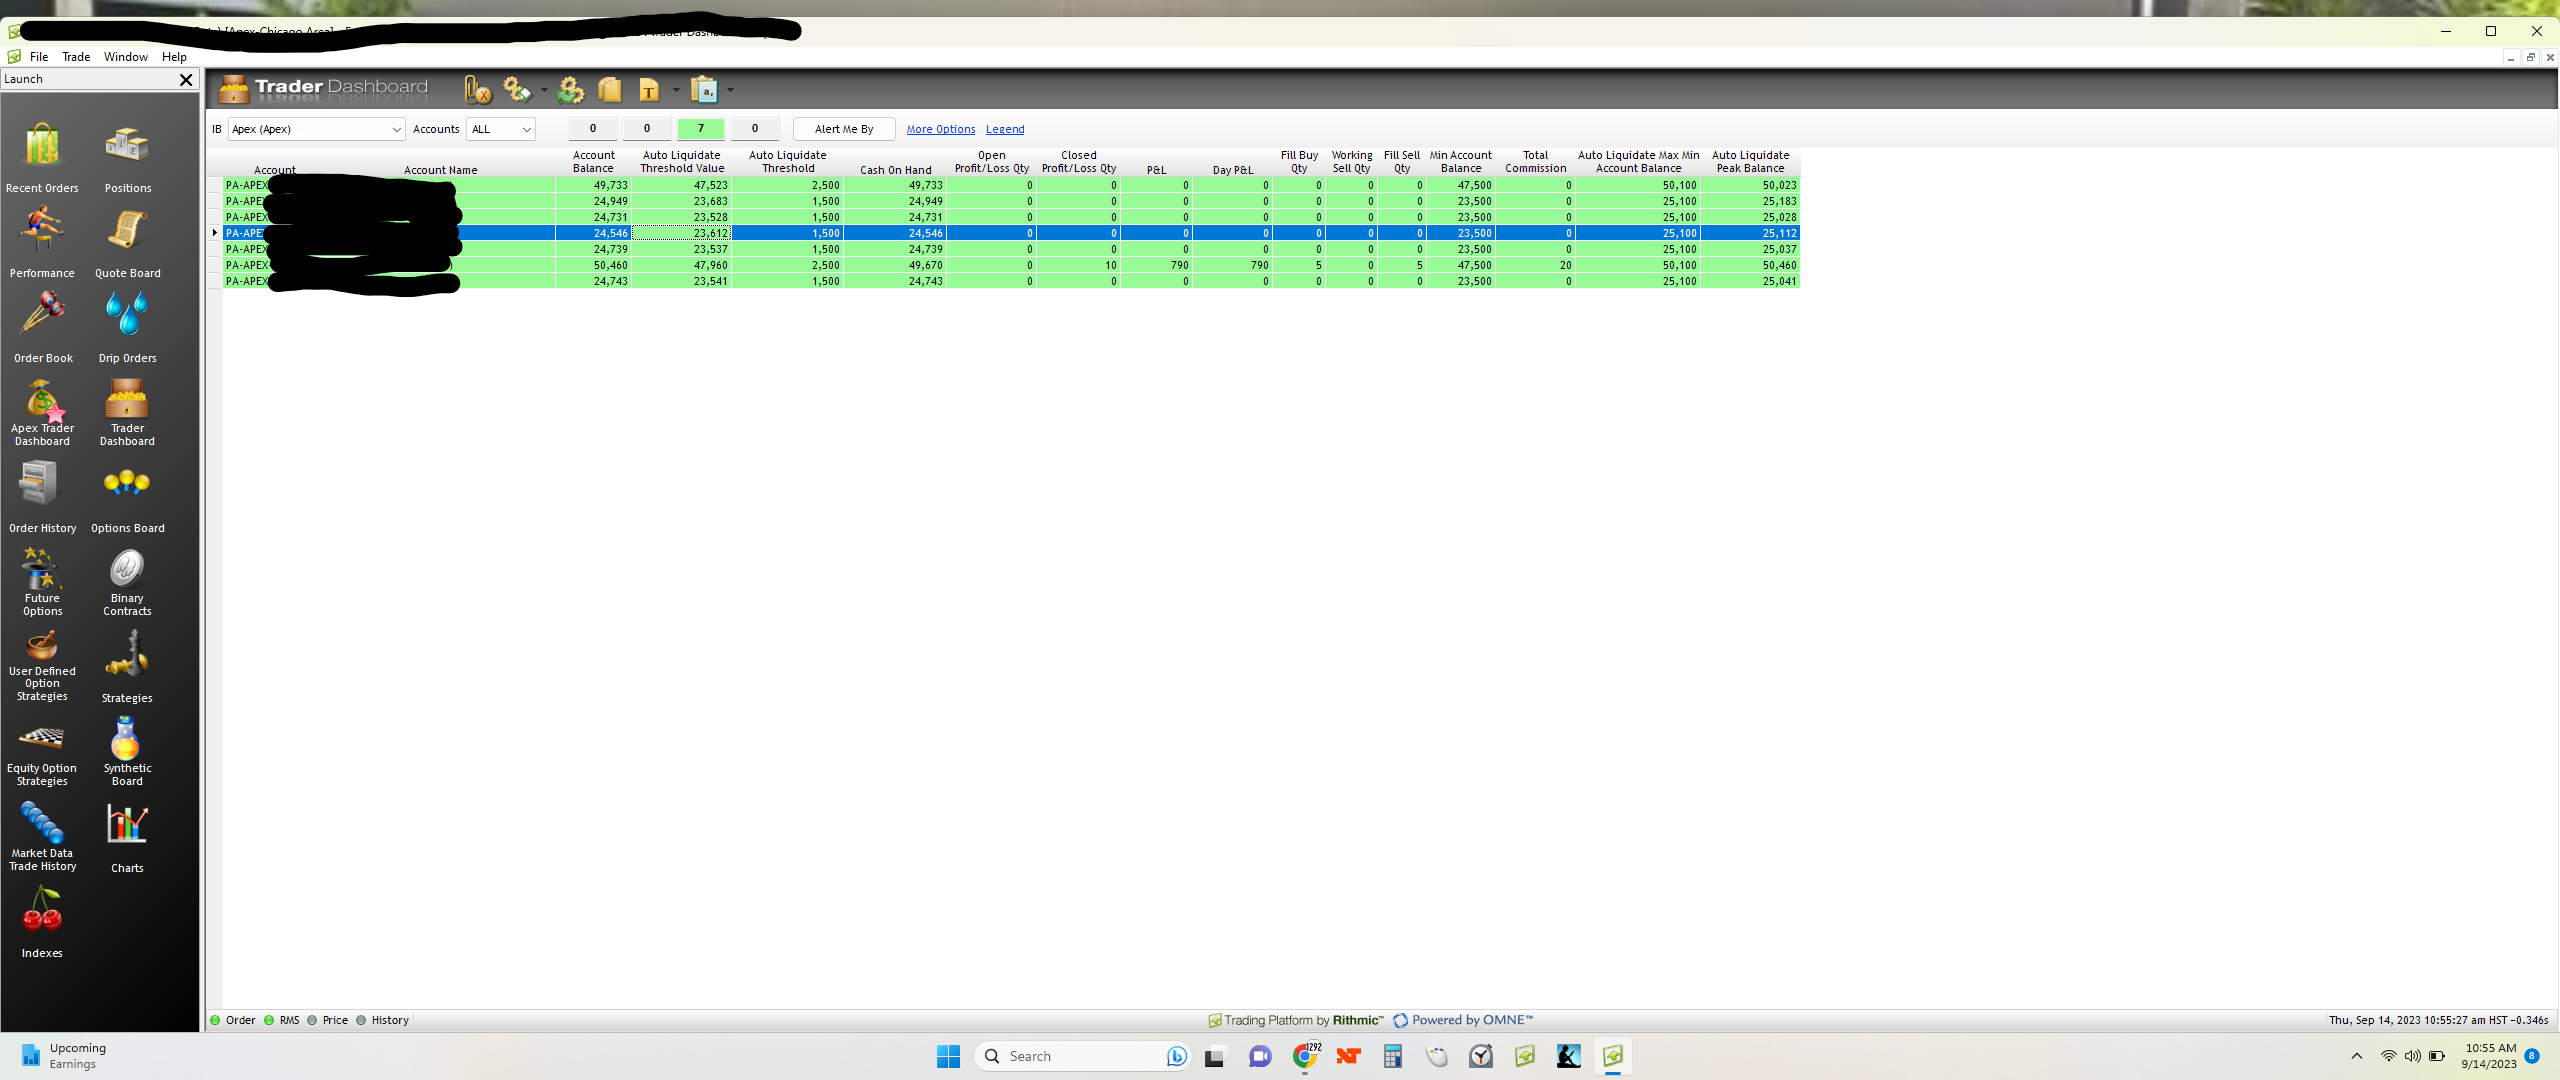Open the Synthetic Board
Screen dimensions: 2560x1080
pyautogui.click(x=128, y=753)
